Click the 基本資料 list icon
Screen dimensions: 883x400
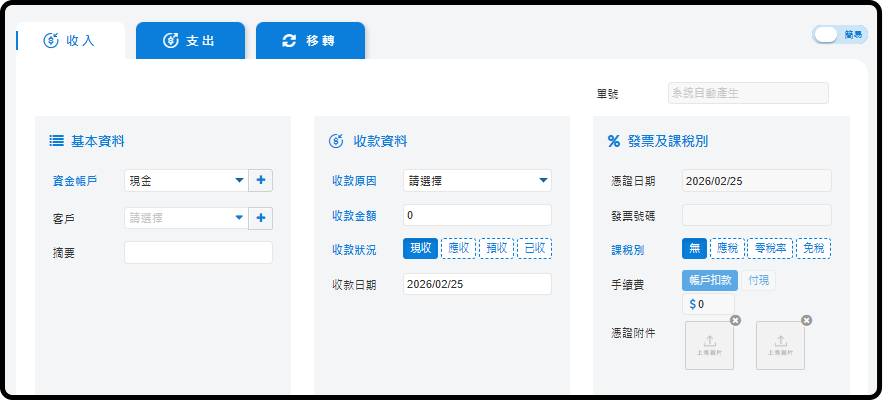pyautogui.click(x=56, y=141)
